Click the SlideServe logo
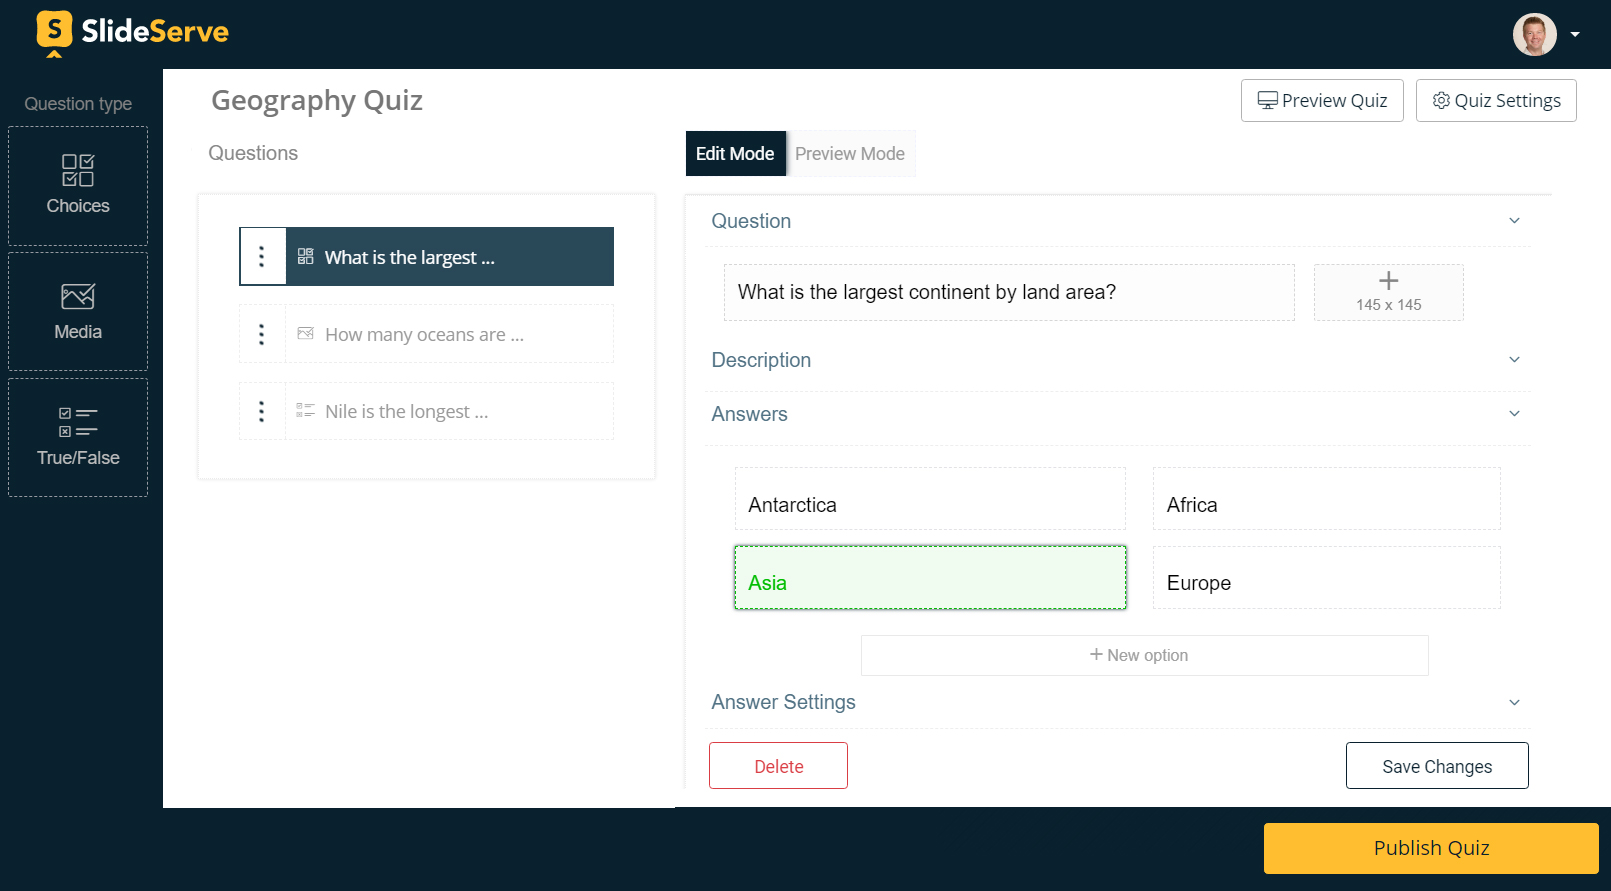The width and height of the screenshot is (1611, 891). click(x=133, y=32)
